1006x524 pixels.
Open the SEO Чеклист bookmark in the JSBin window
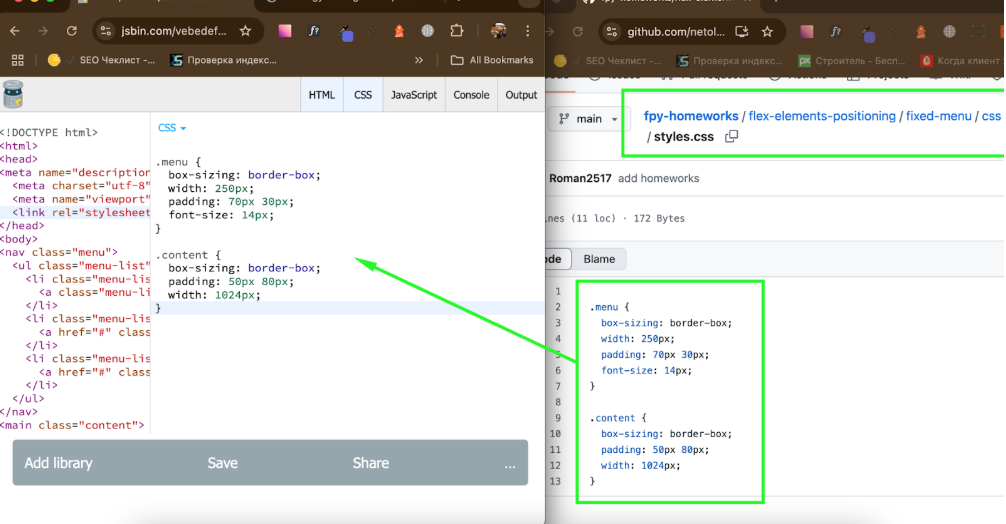[x=101, y=60]
